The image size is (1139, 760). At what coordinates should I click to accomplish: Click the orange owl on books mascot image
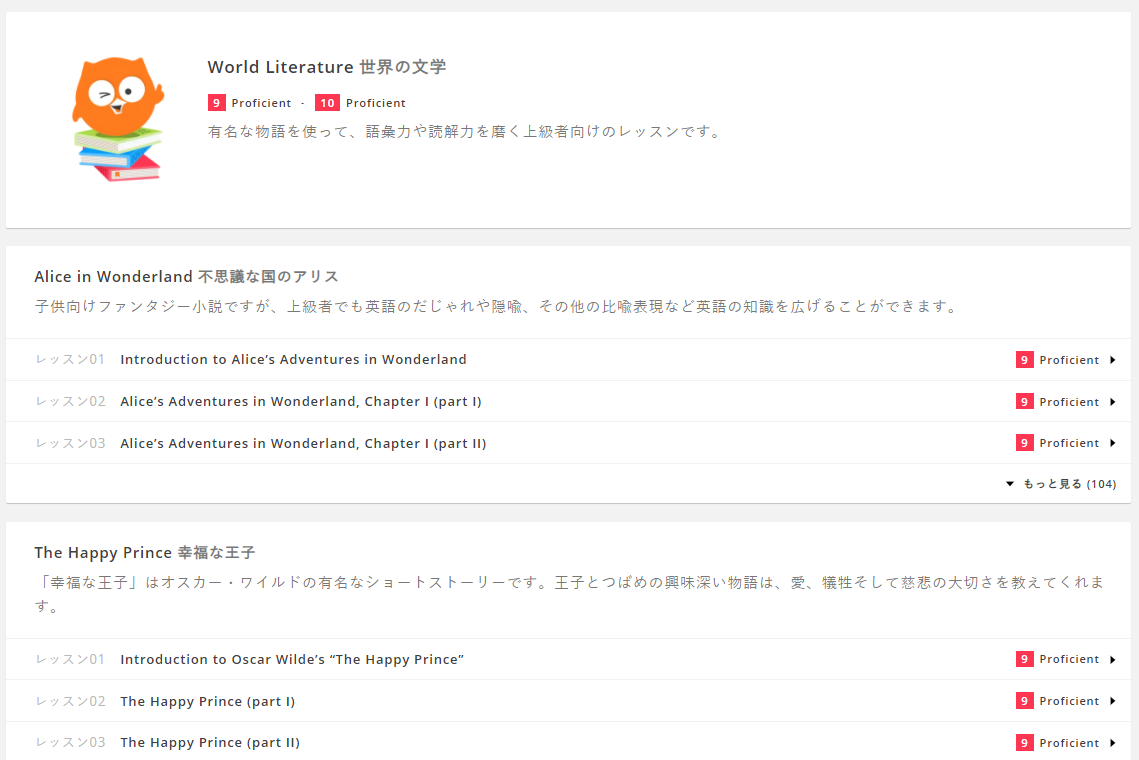tap(118, 119)
